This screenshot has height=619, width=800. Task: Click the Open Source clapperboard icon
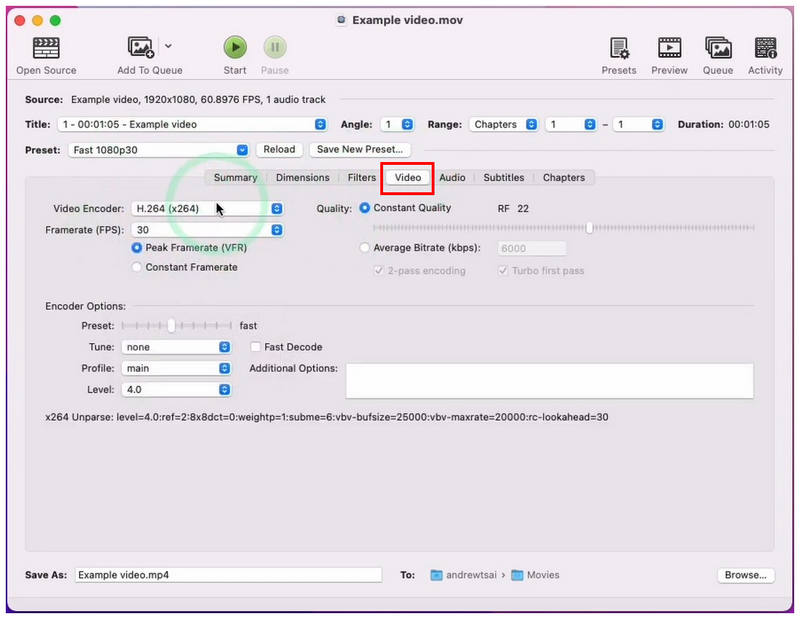46,48
